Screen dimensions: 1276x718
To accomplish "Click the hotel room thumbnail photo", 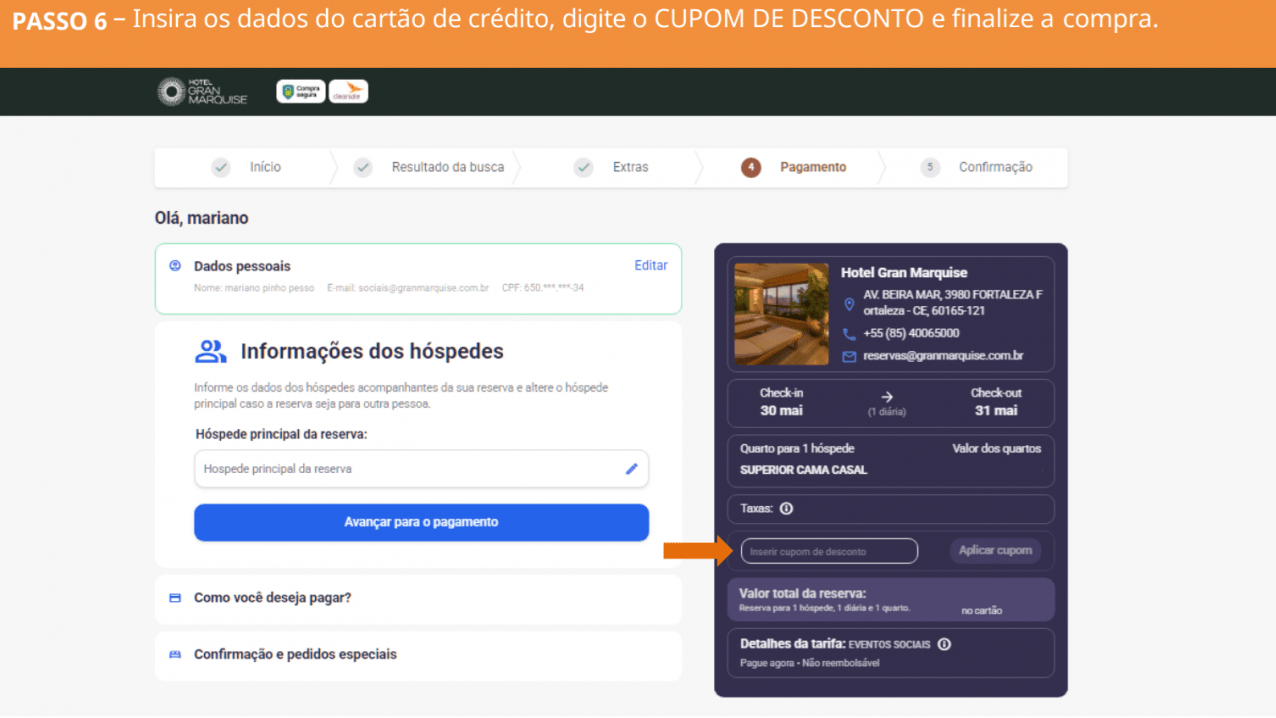I will click(x=781, y=314).
